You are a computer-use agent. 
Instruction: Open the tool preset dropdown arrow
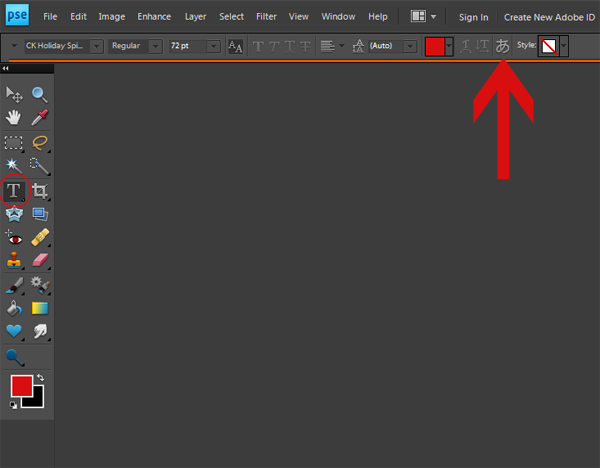[14, 46]
